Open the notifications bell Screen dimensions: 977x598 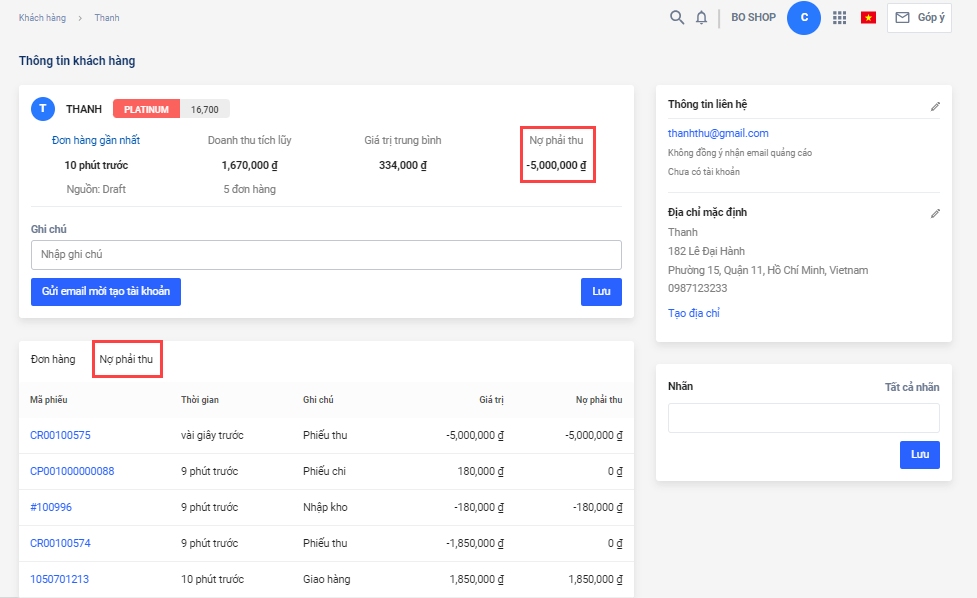click(702, 17)
